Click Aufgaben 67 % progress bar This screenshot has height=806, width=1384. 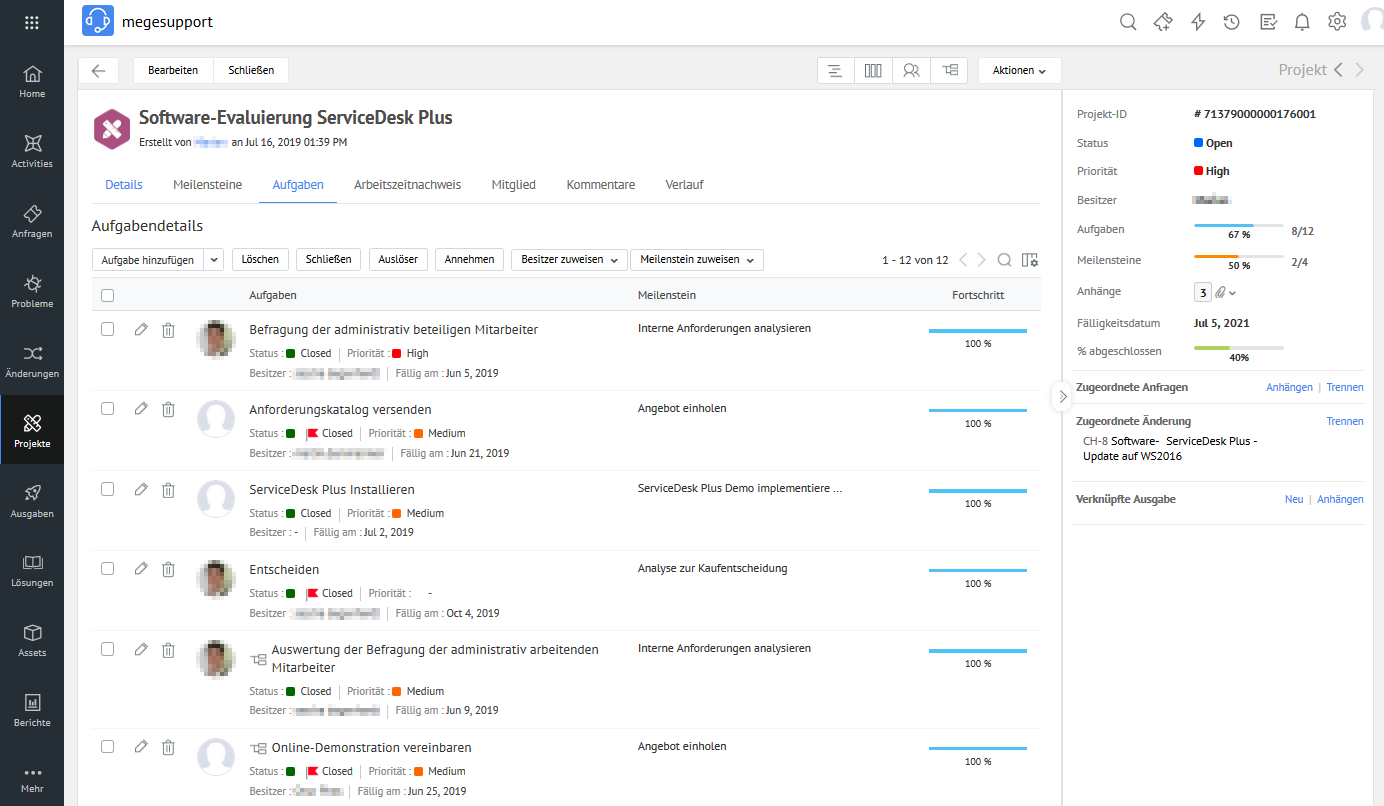click(x=1239, y=226)
